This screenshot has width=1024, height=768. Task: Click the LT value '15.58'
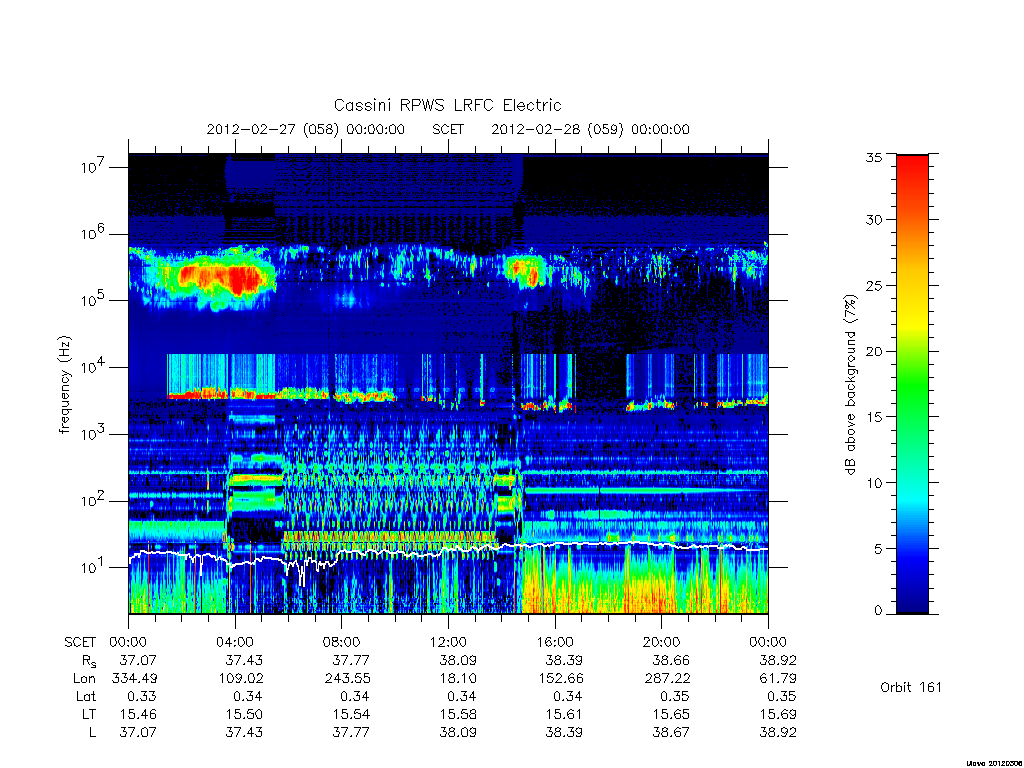click(x=458, y=714)
